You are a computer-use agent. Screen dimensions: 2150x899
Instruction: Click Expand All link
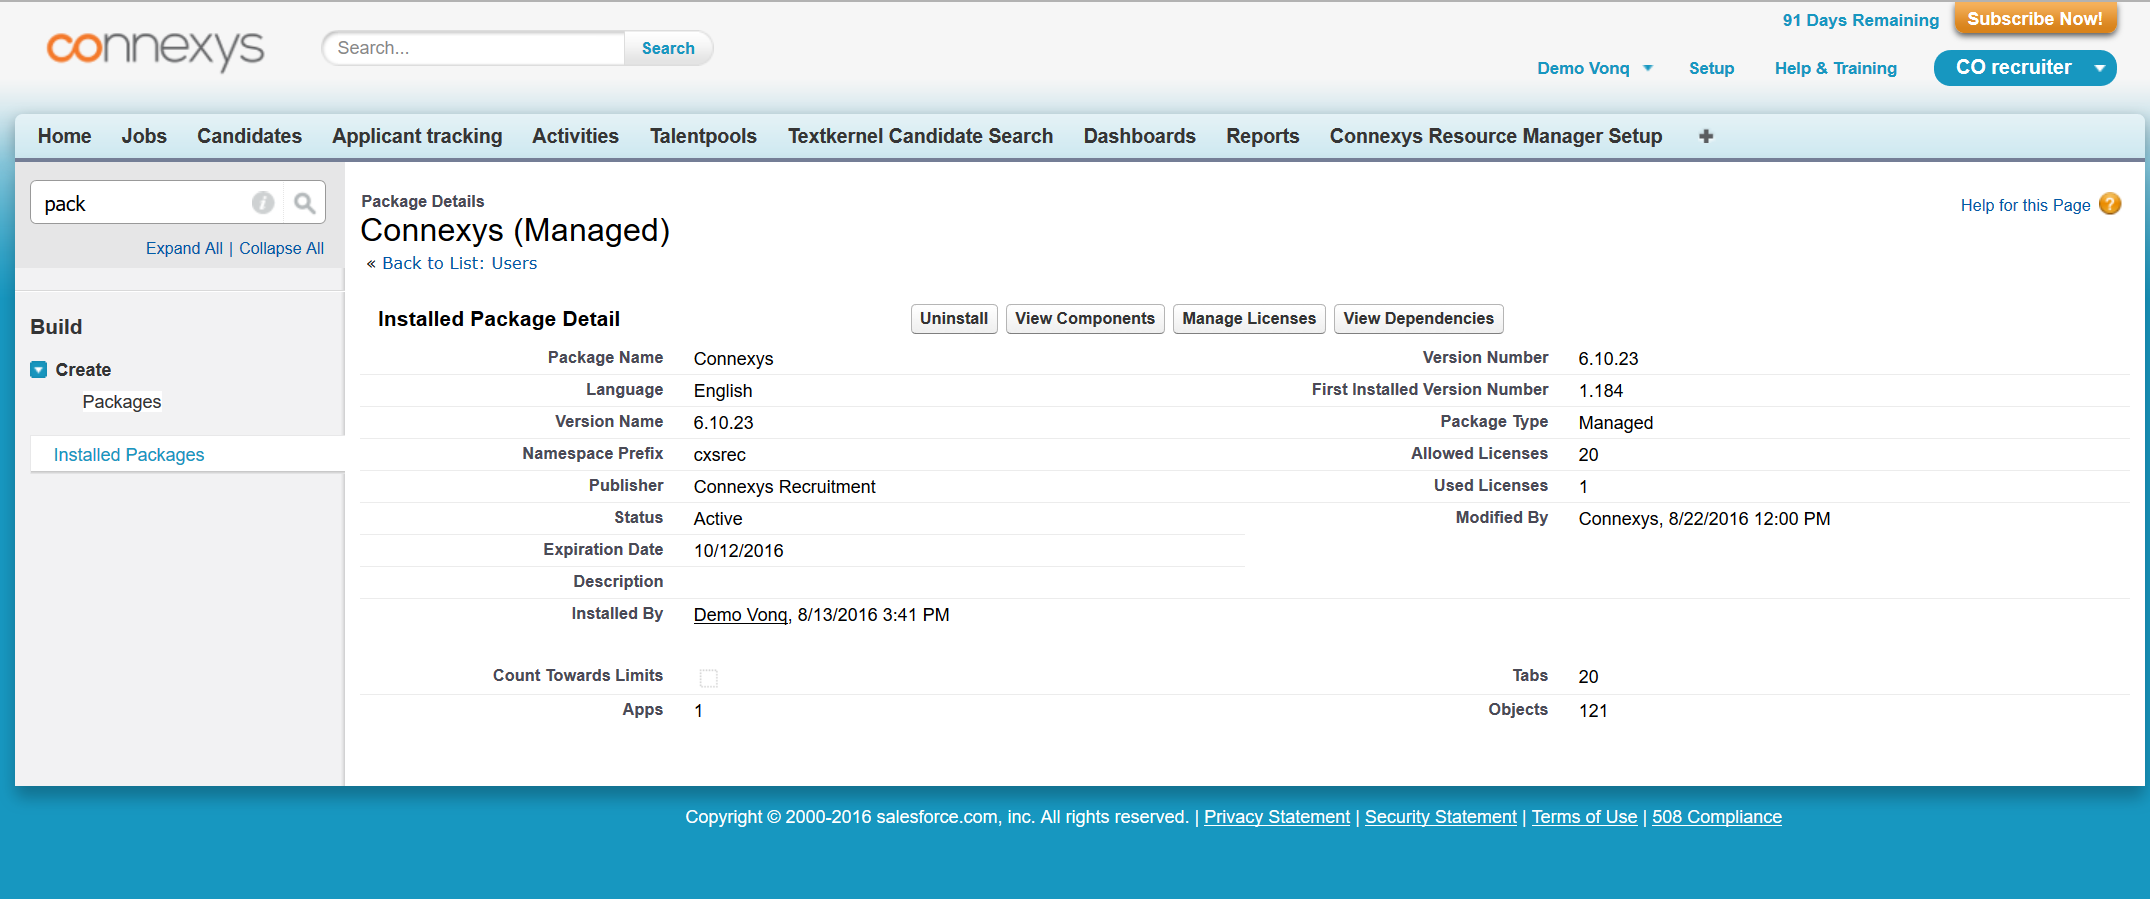pos(184,248)
